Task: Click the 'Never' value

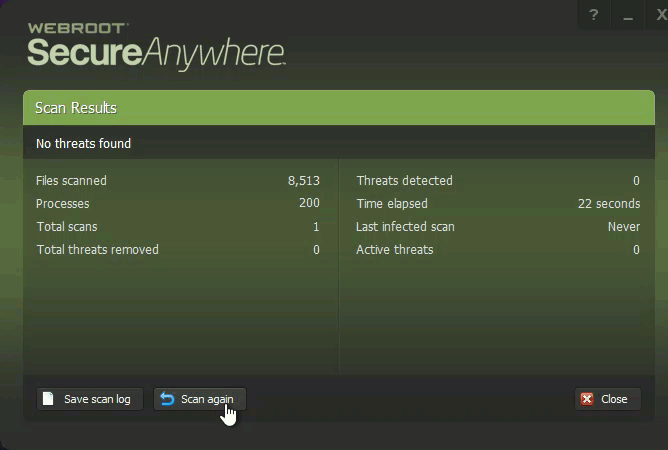Action: pos(624,227)
